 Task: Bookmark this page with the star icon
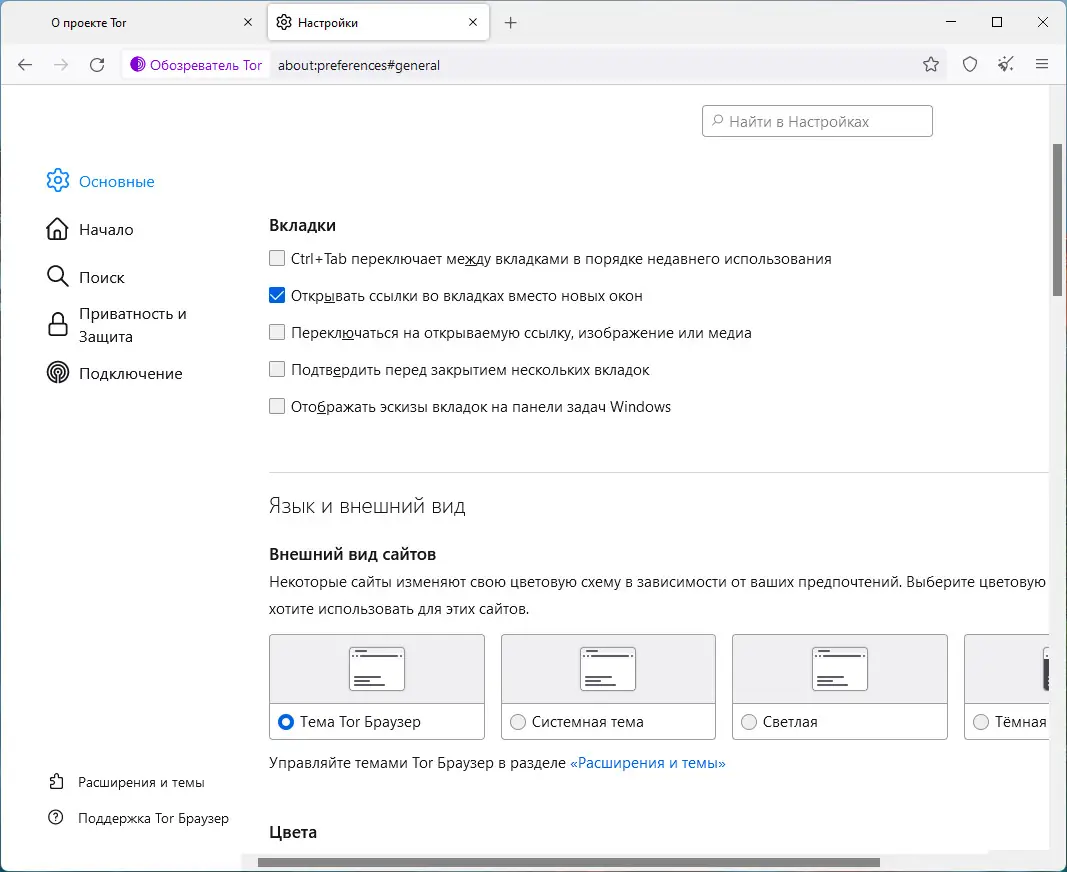tap(931, 65)
